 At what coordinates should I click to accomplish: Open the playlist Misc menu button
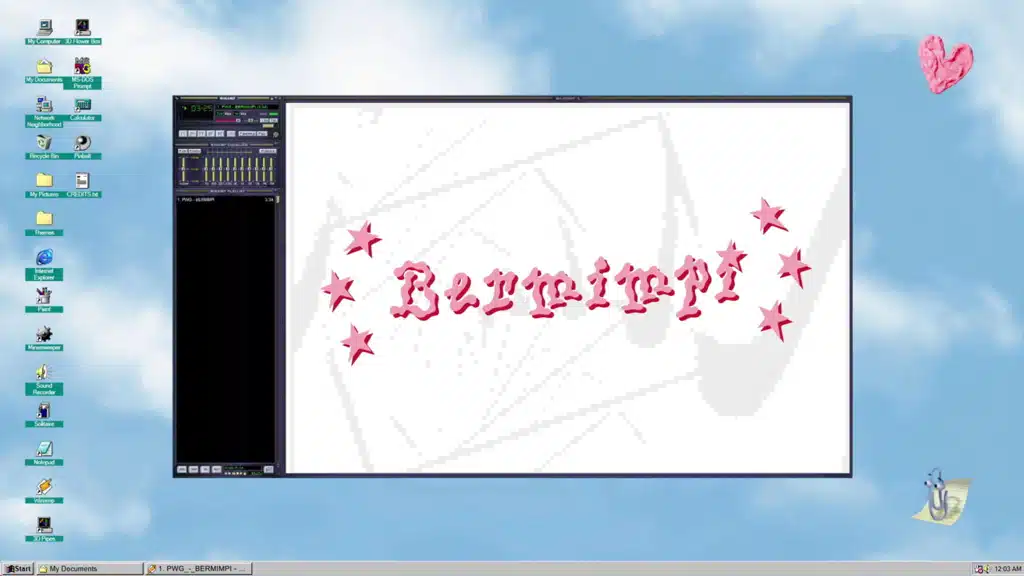click(x=217, y=468)
